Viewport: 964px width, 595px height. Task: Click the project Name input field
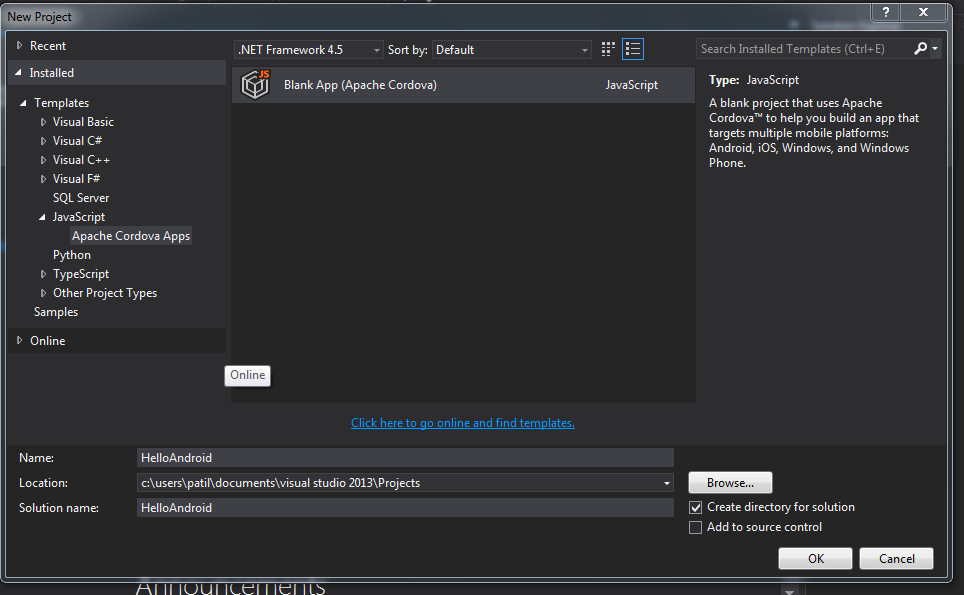coord(405,458)
